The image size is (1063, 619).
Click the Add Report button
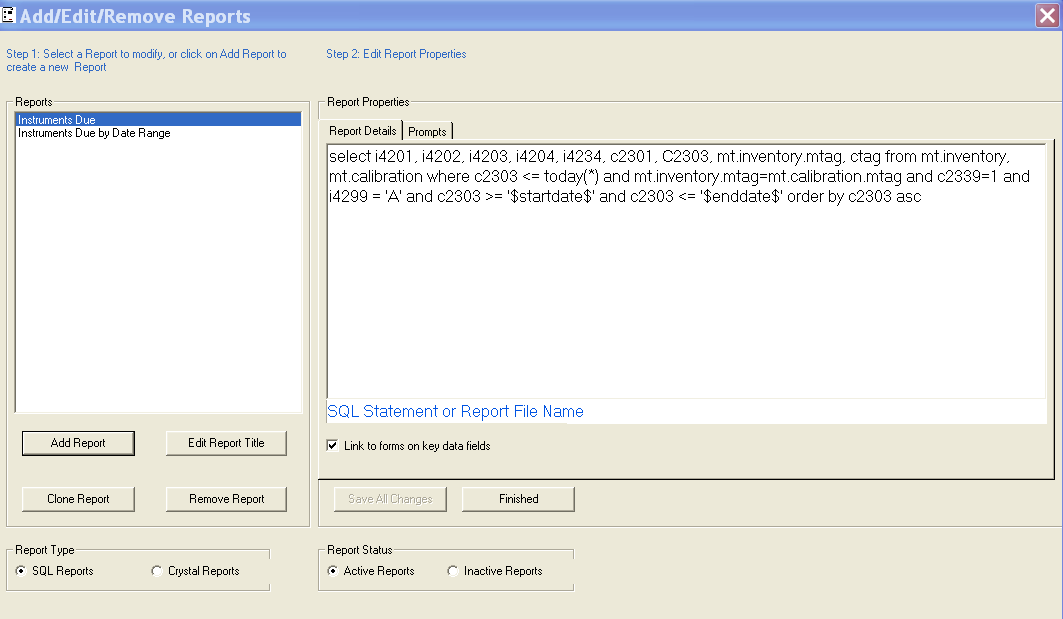pyautogui.click(x=78, y=443)
